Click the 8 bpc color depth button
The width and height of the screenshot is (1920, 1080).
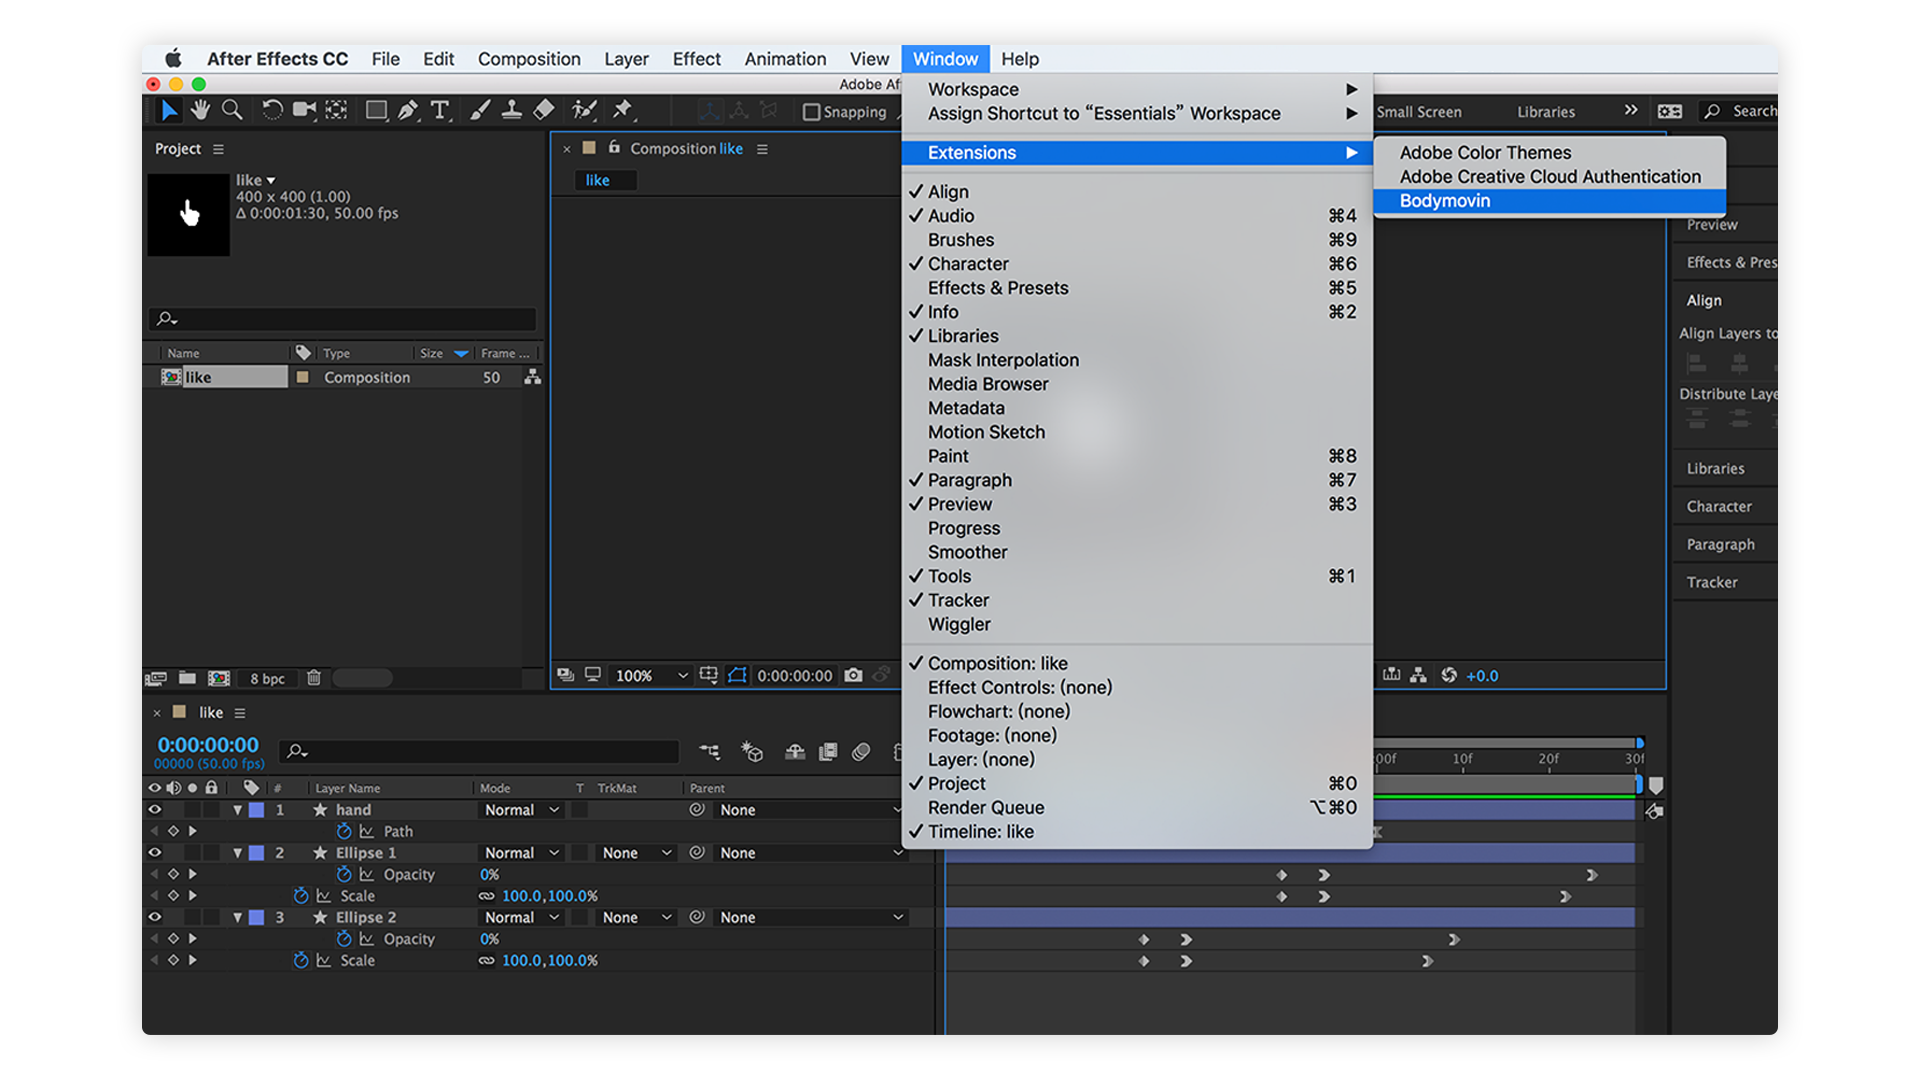267,678
